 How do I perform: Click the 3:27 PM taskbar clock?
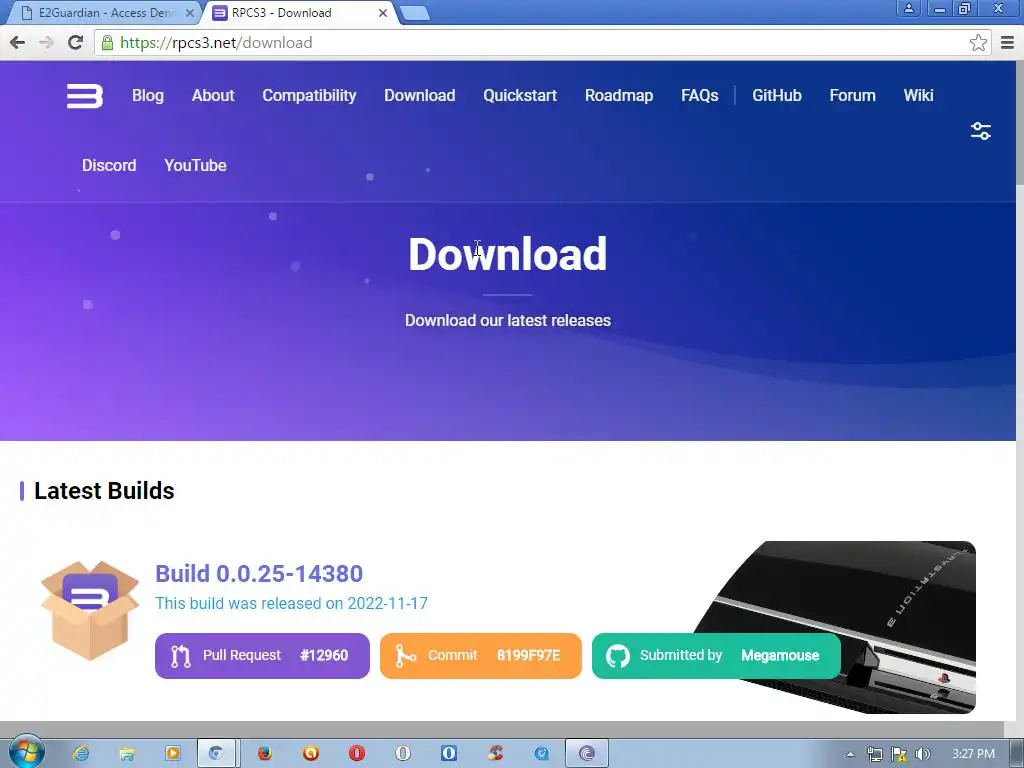973,754
